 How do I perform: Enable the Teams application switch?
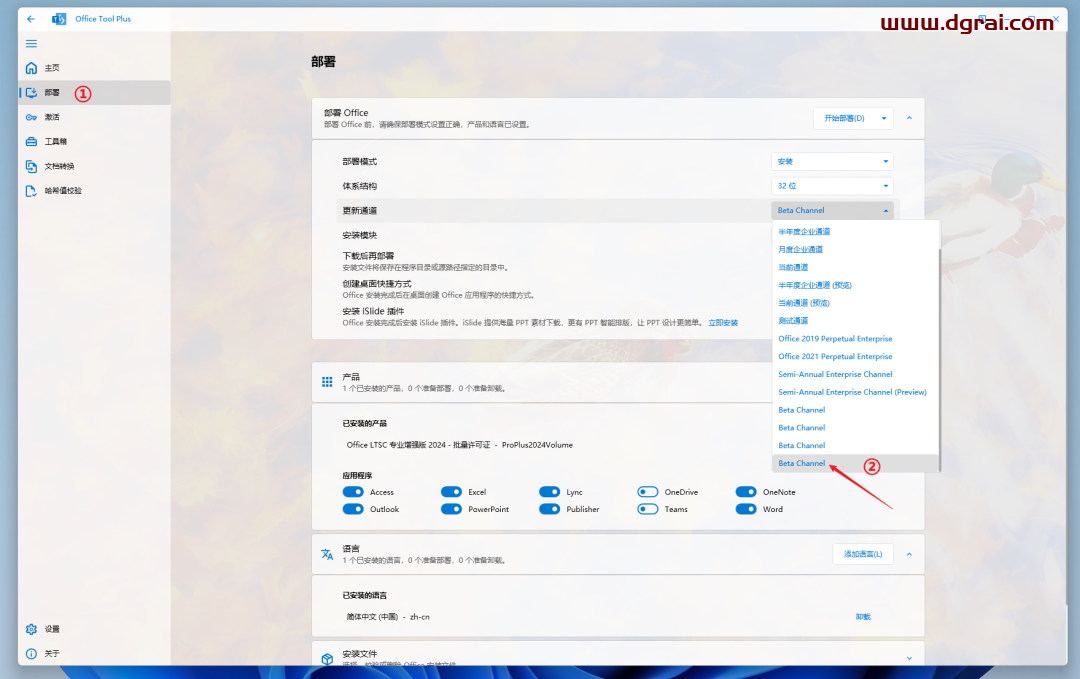coord(647,509)
